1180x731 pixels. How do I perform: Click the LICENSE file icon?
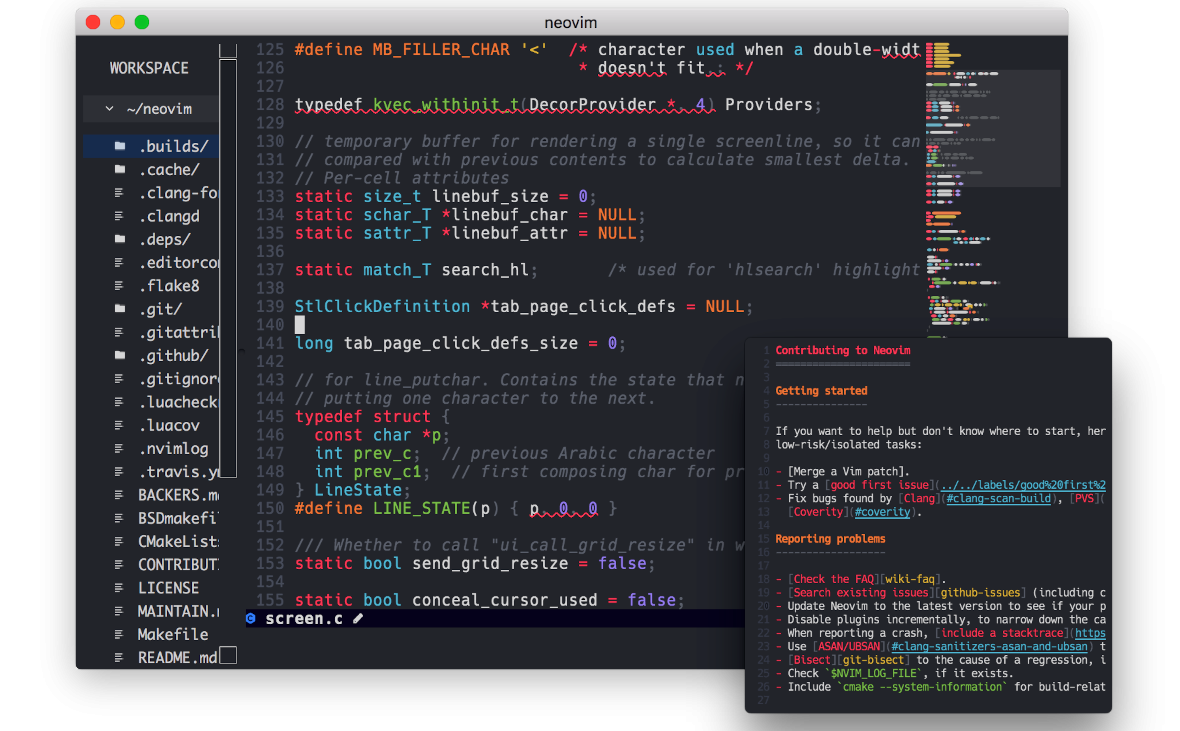coord(119,588)
